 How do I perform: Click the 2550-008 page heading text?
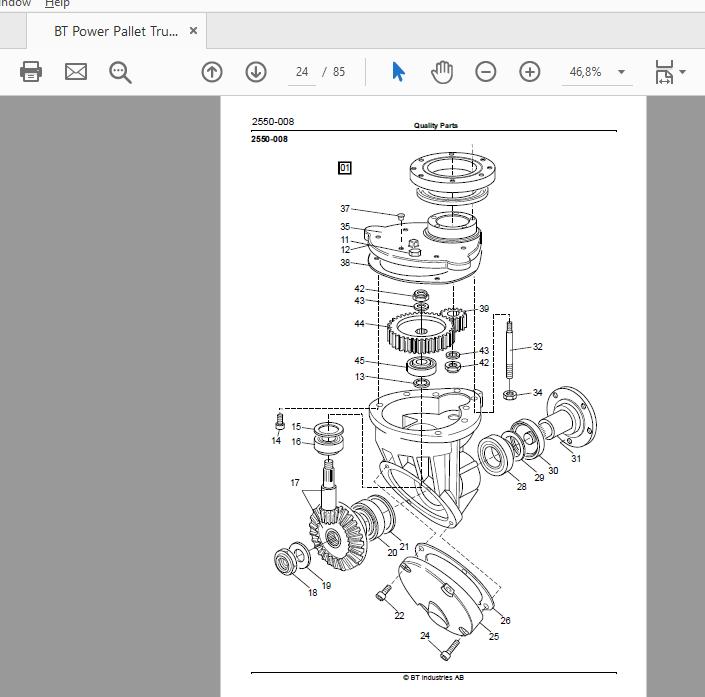273,121
